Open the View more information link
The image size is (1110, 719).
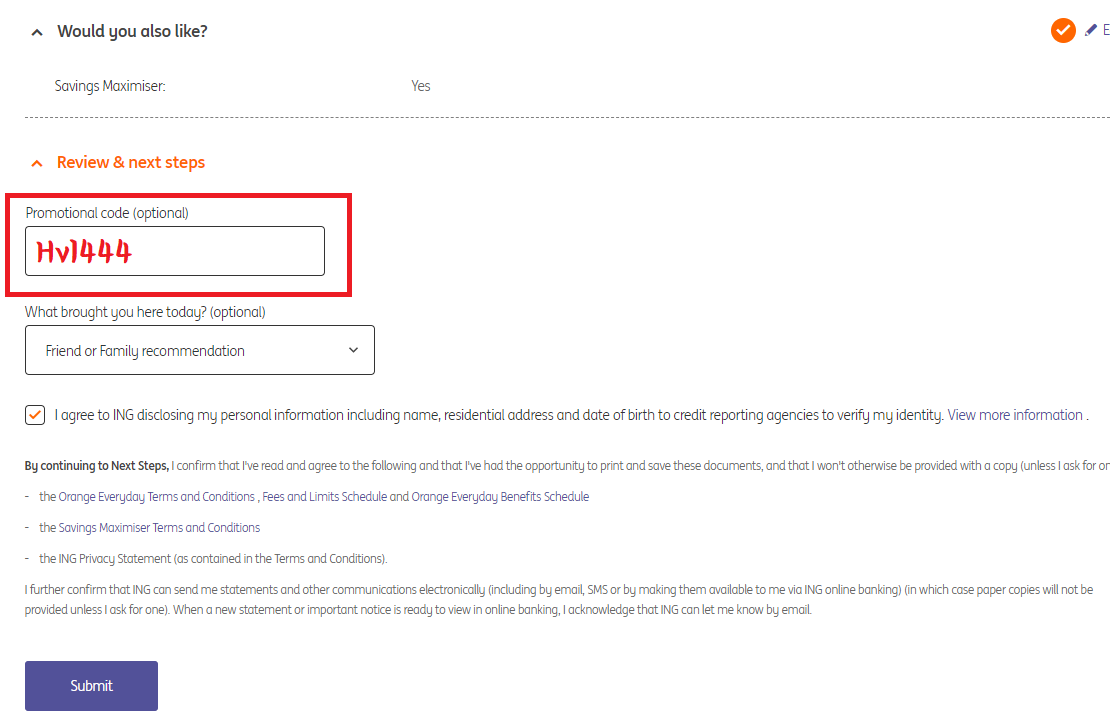1015,415
